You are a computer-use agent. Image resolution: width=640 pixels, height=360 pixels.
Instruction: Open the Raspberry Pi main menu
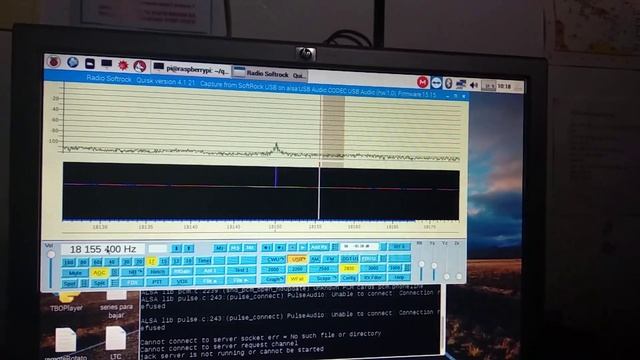click(x=54, y=62)
